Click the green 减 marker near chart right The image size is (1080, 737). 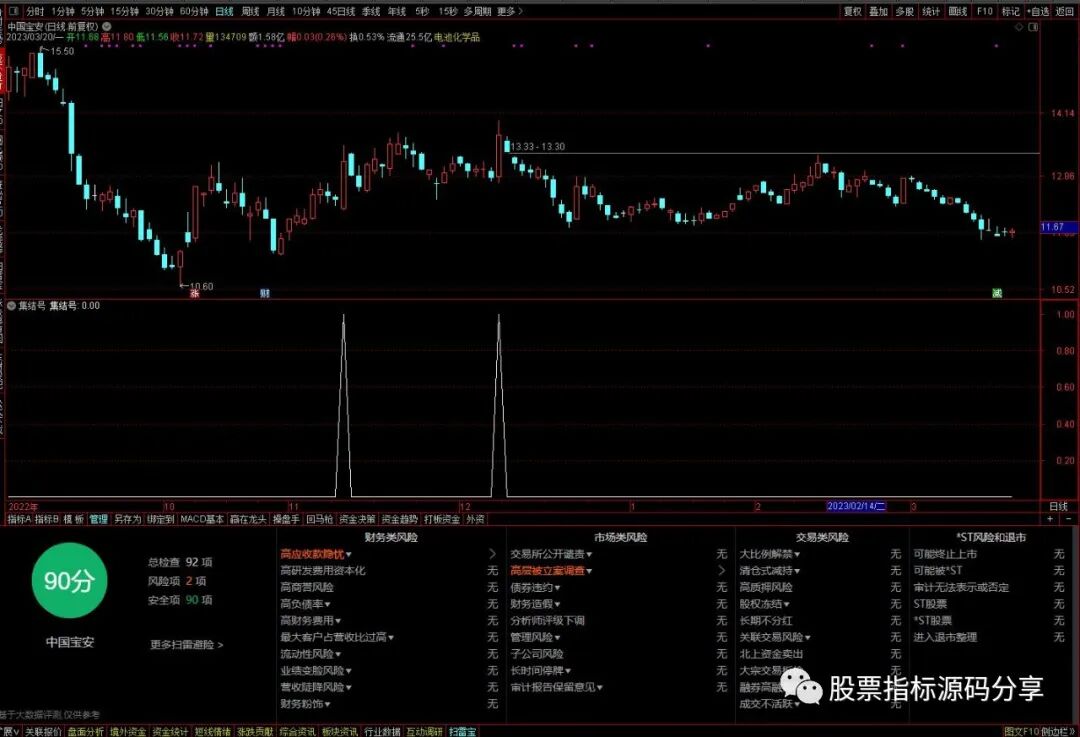pyautogui.click(x=997, y=293)
